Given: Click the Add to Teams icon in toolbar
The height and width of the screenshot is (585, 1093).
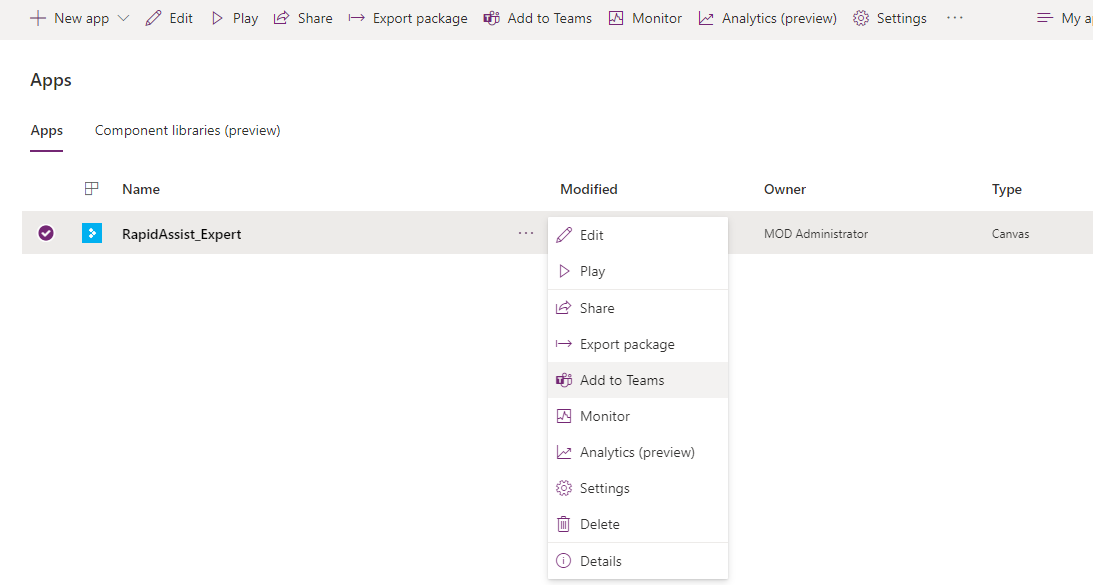Looking at the screenshot, I should (491, 18).
